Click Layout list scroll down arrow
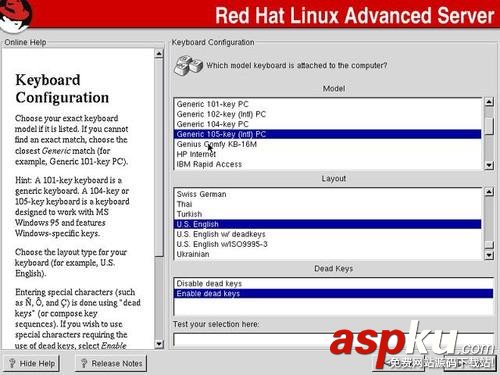Image resolution: width=500 pixels, height=375 pixels. coord(489,255)
